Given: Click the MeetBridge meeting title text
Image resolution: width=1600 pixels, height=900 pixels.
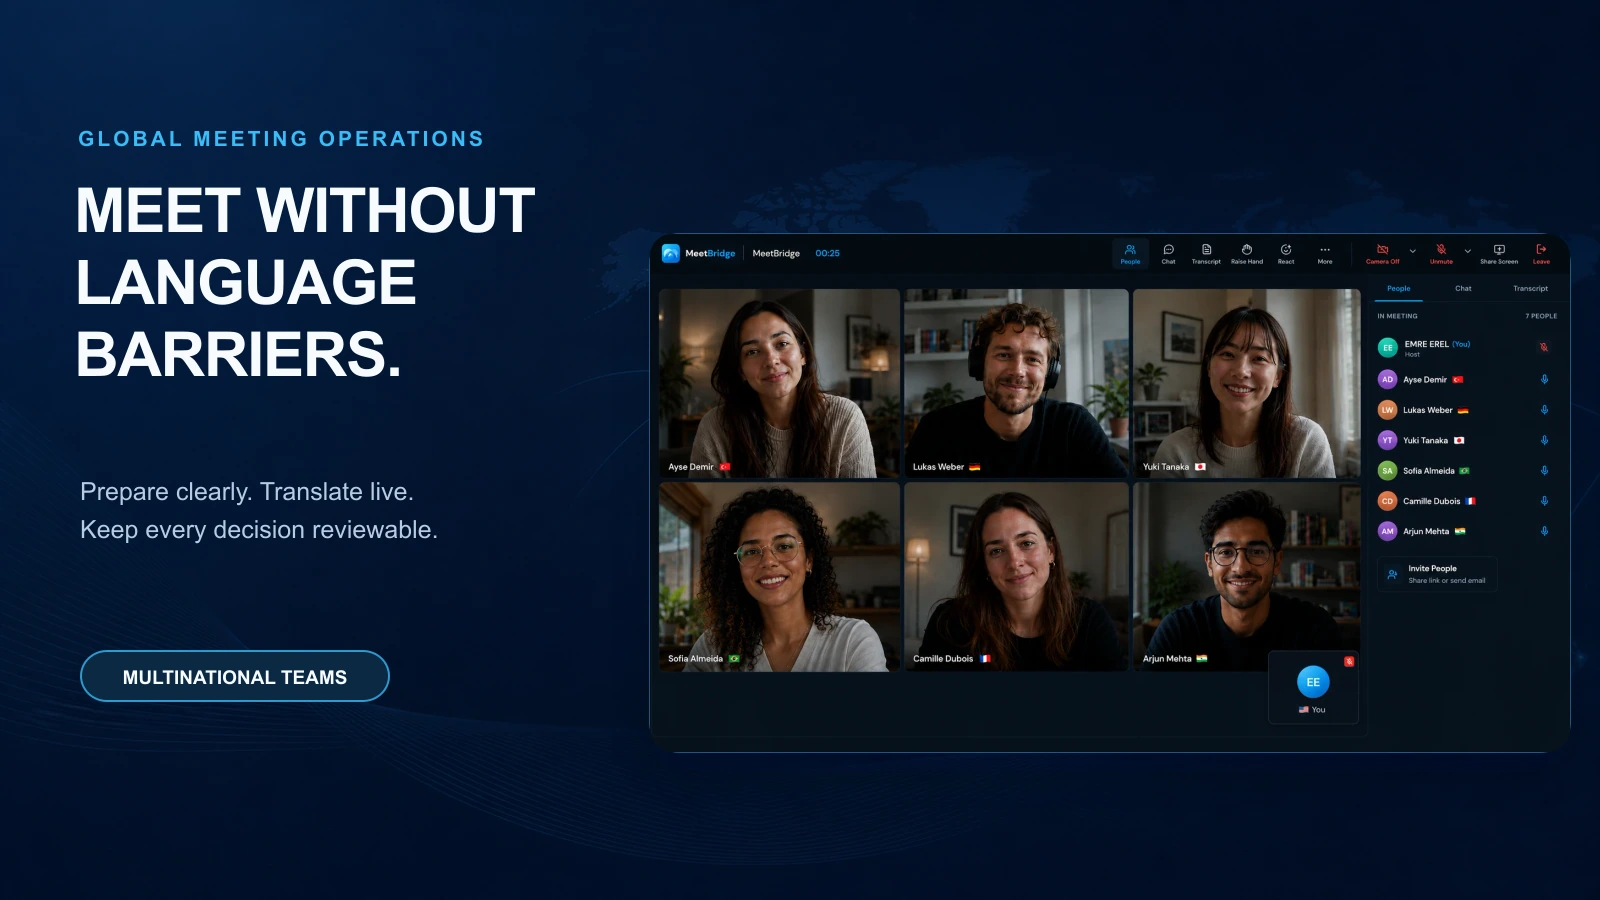Looking at the screenshot, I should coord(776,253).
